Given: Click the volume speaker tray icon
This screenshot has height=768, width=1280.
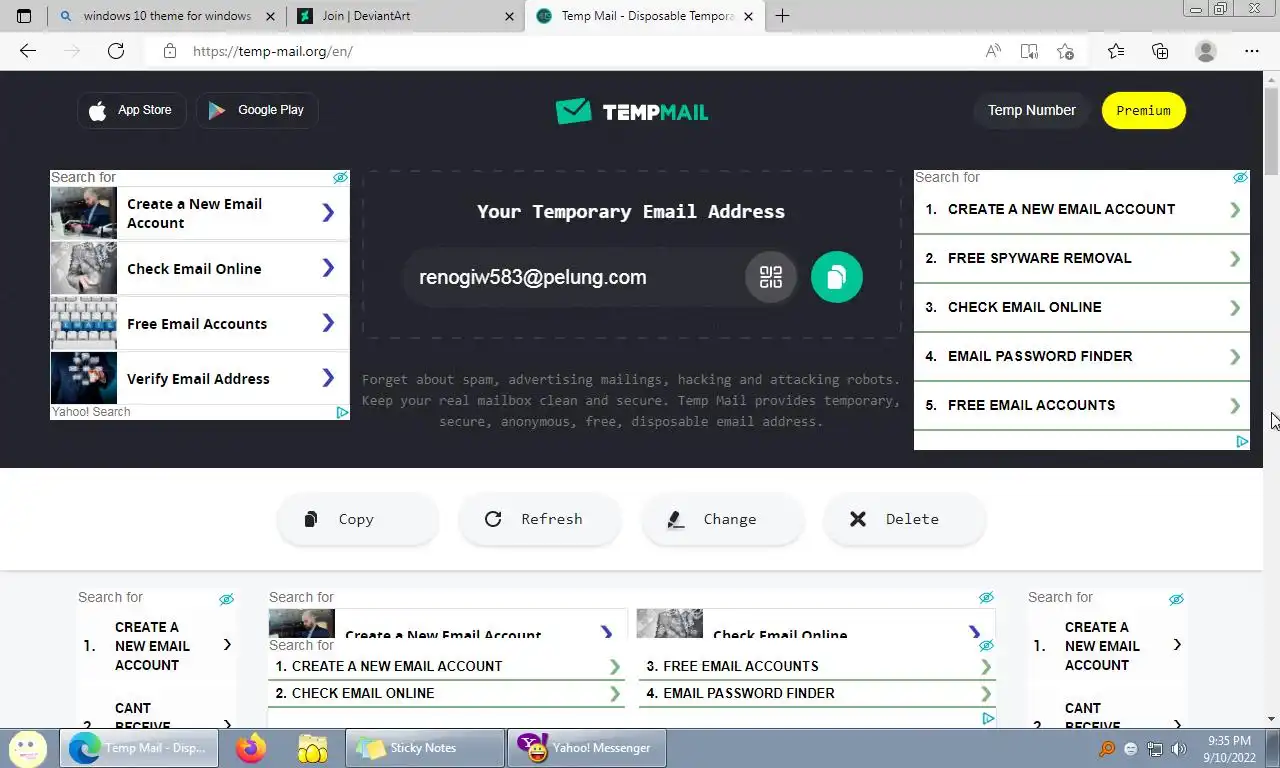Looking at the screenshot, I should (1179, 748).
